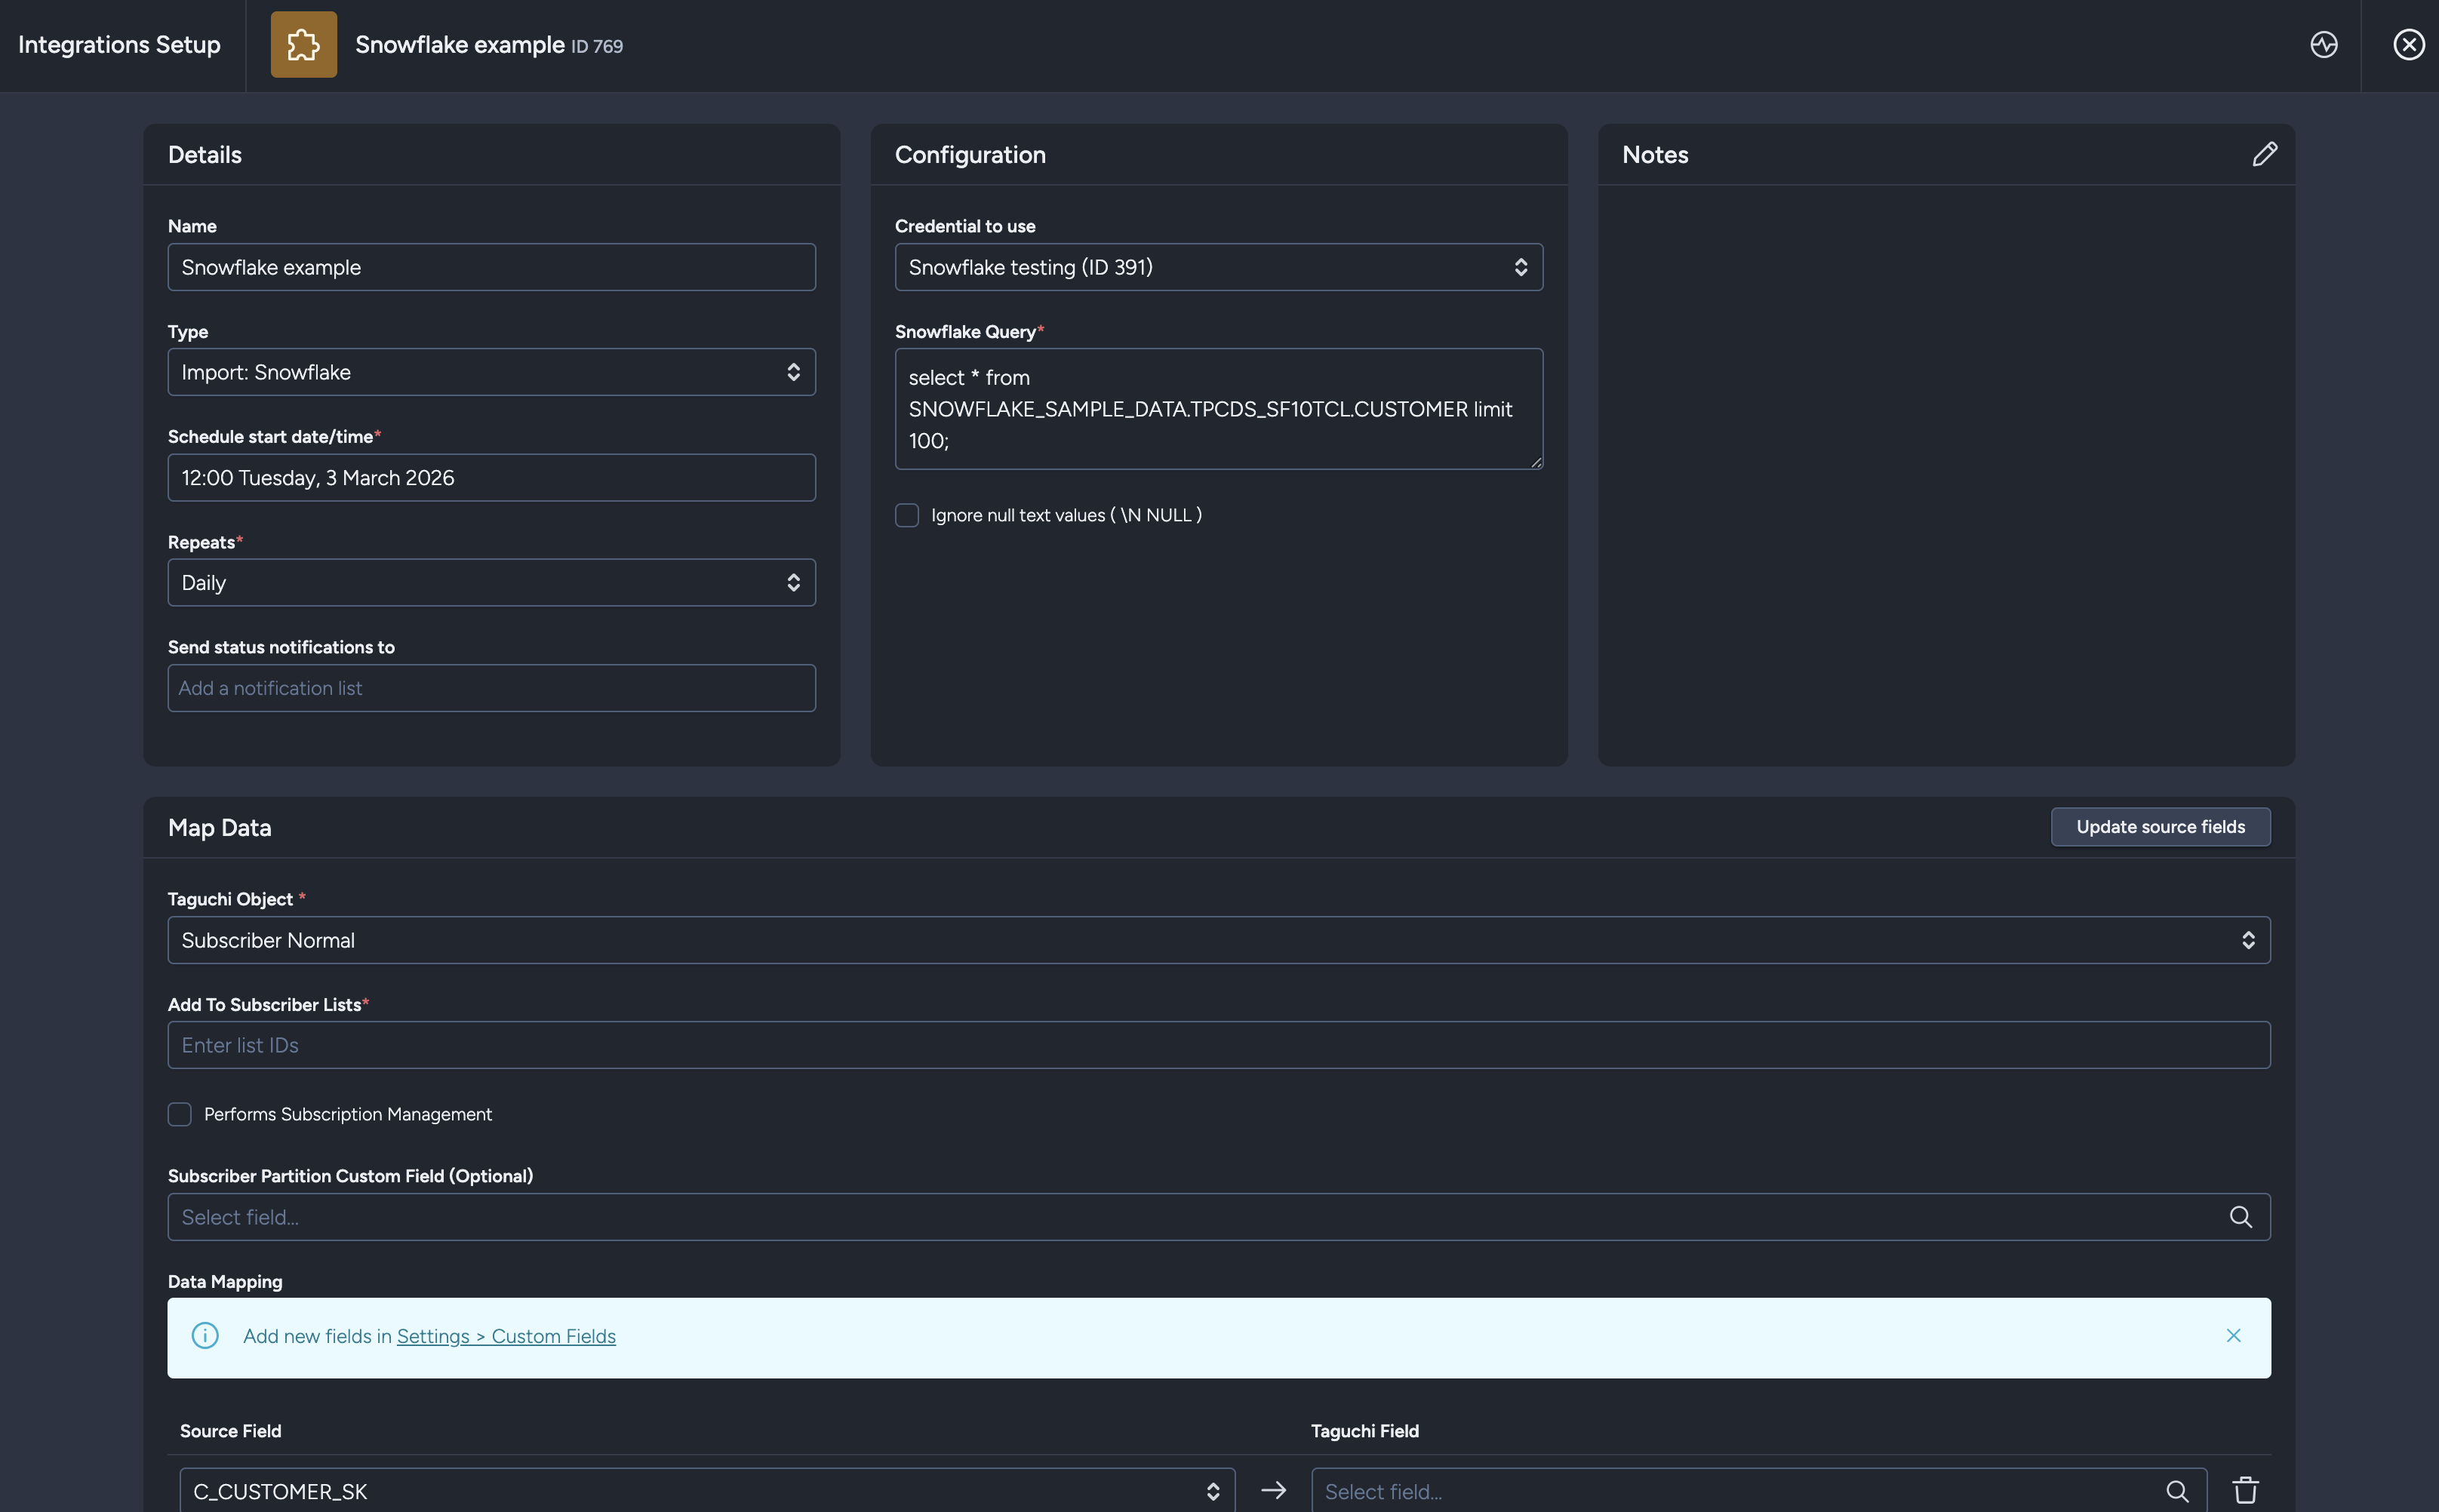The image size is (2439, 1512).
Task: Click the Update source fields button
Action: coord(2160,827)
